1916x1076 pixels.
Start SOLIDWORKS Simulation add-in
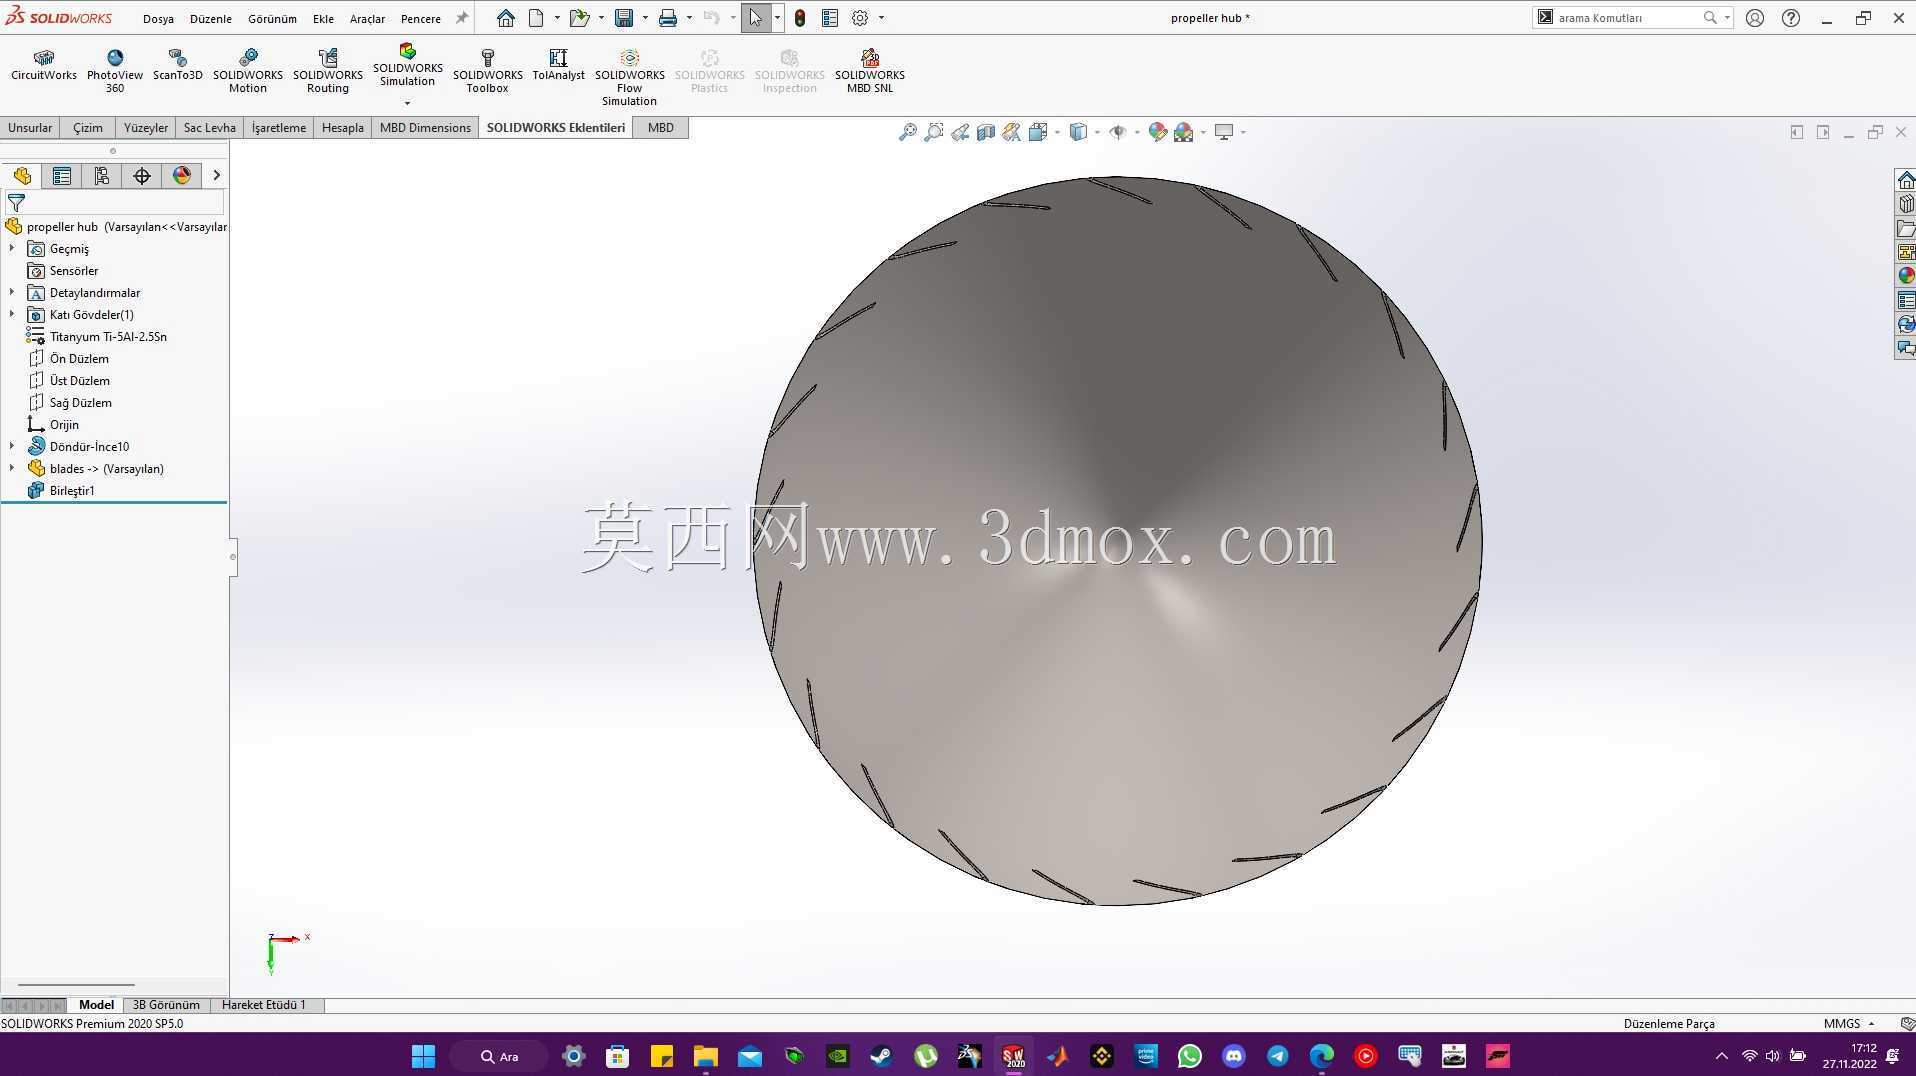coord(408,65)
